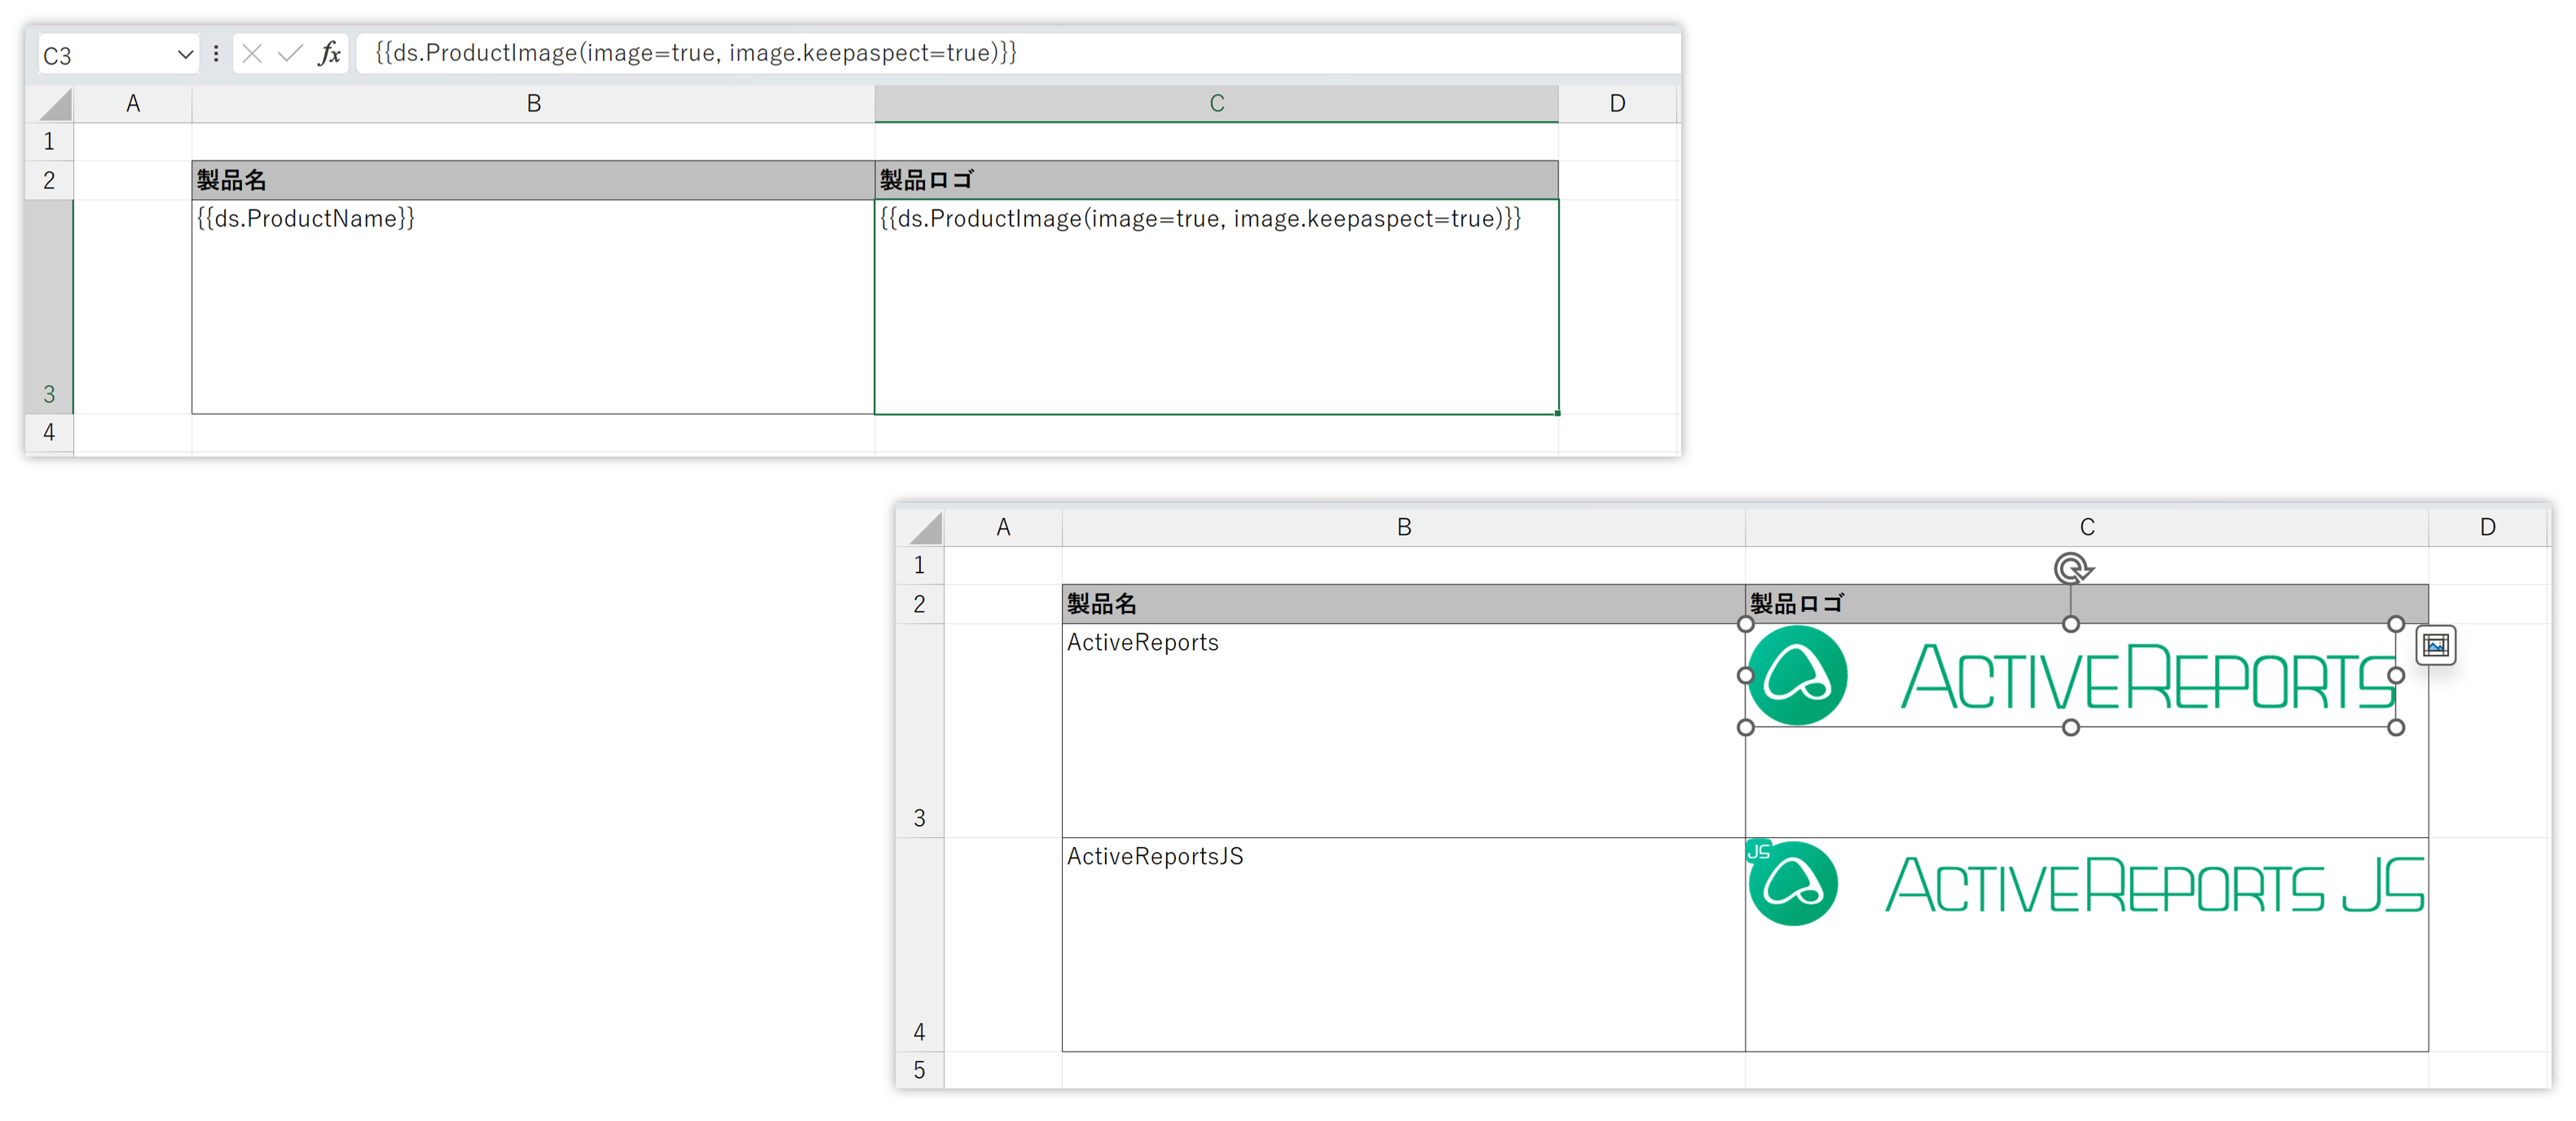Click the rotation handle above the logo

(x=2072, y=569)
